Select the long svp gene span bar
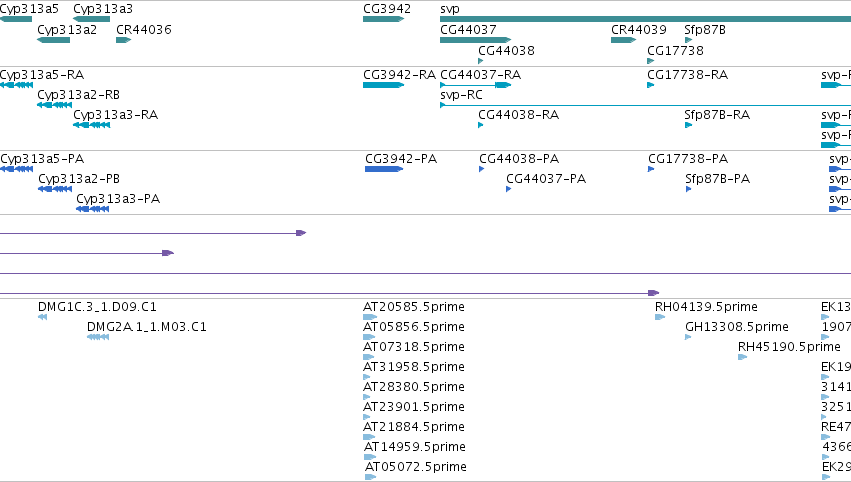 click(x=645, y=19)
